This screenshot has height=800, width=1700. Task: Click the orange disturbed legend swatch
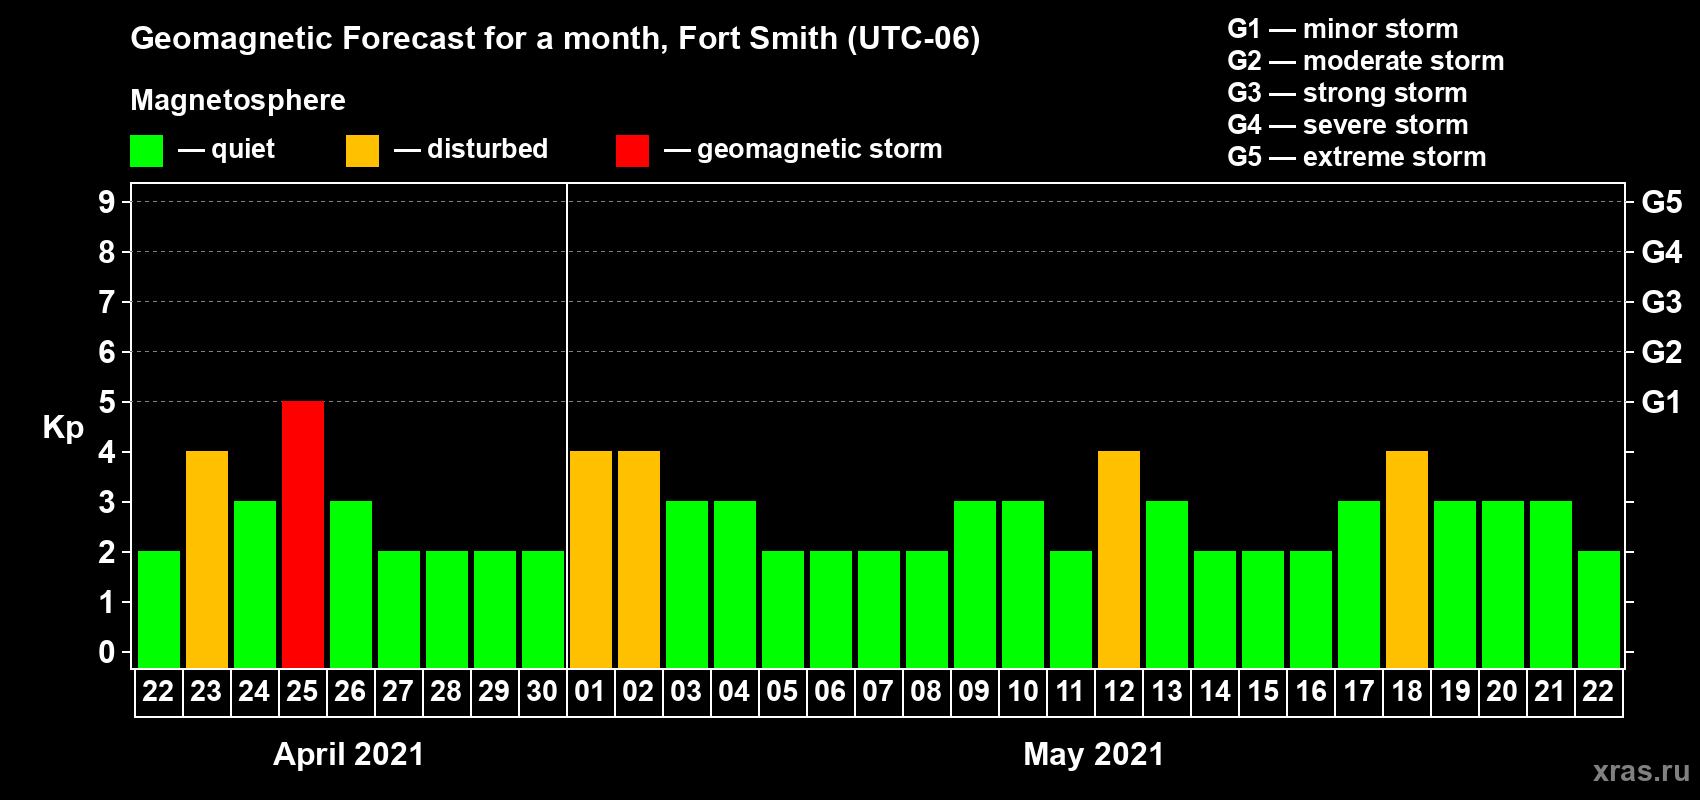tap(362, 151)
